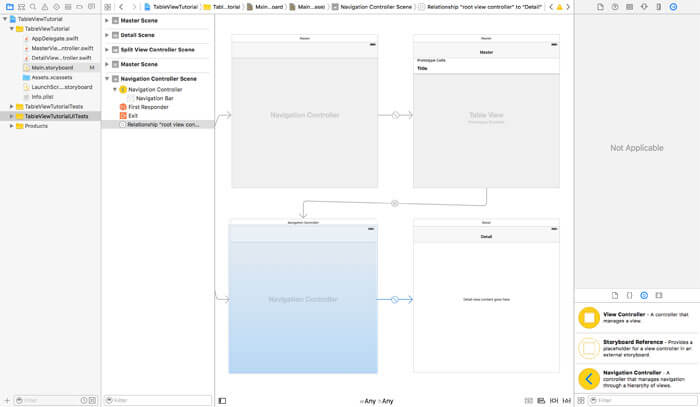This screenshot has height=407, width=700.
Task: Click the related items grid icon
Action: [x=108, y=7]
